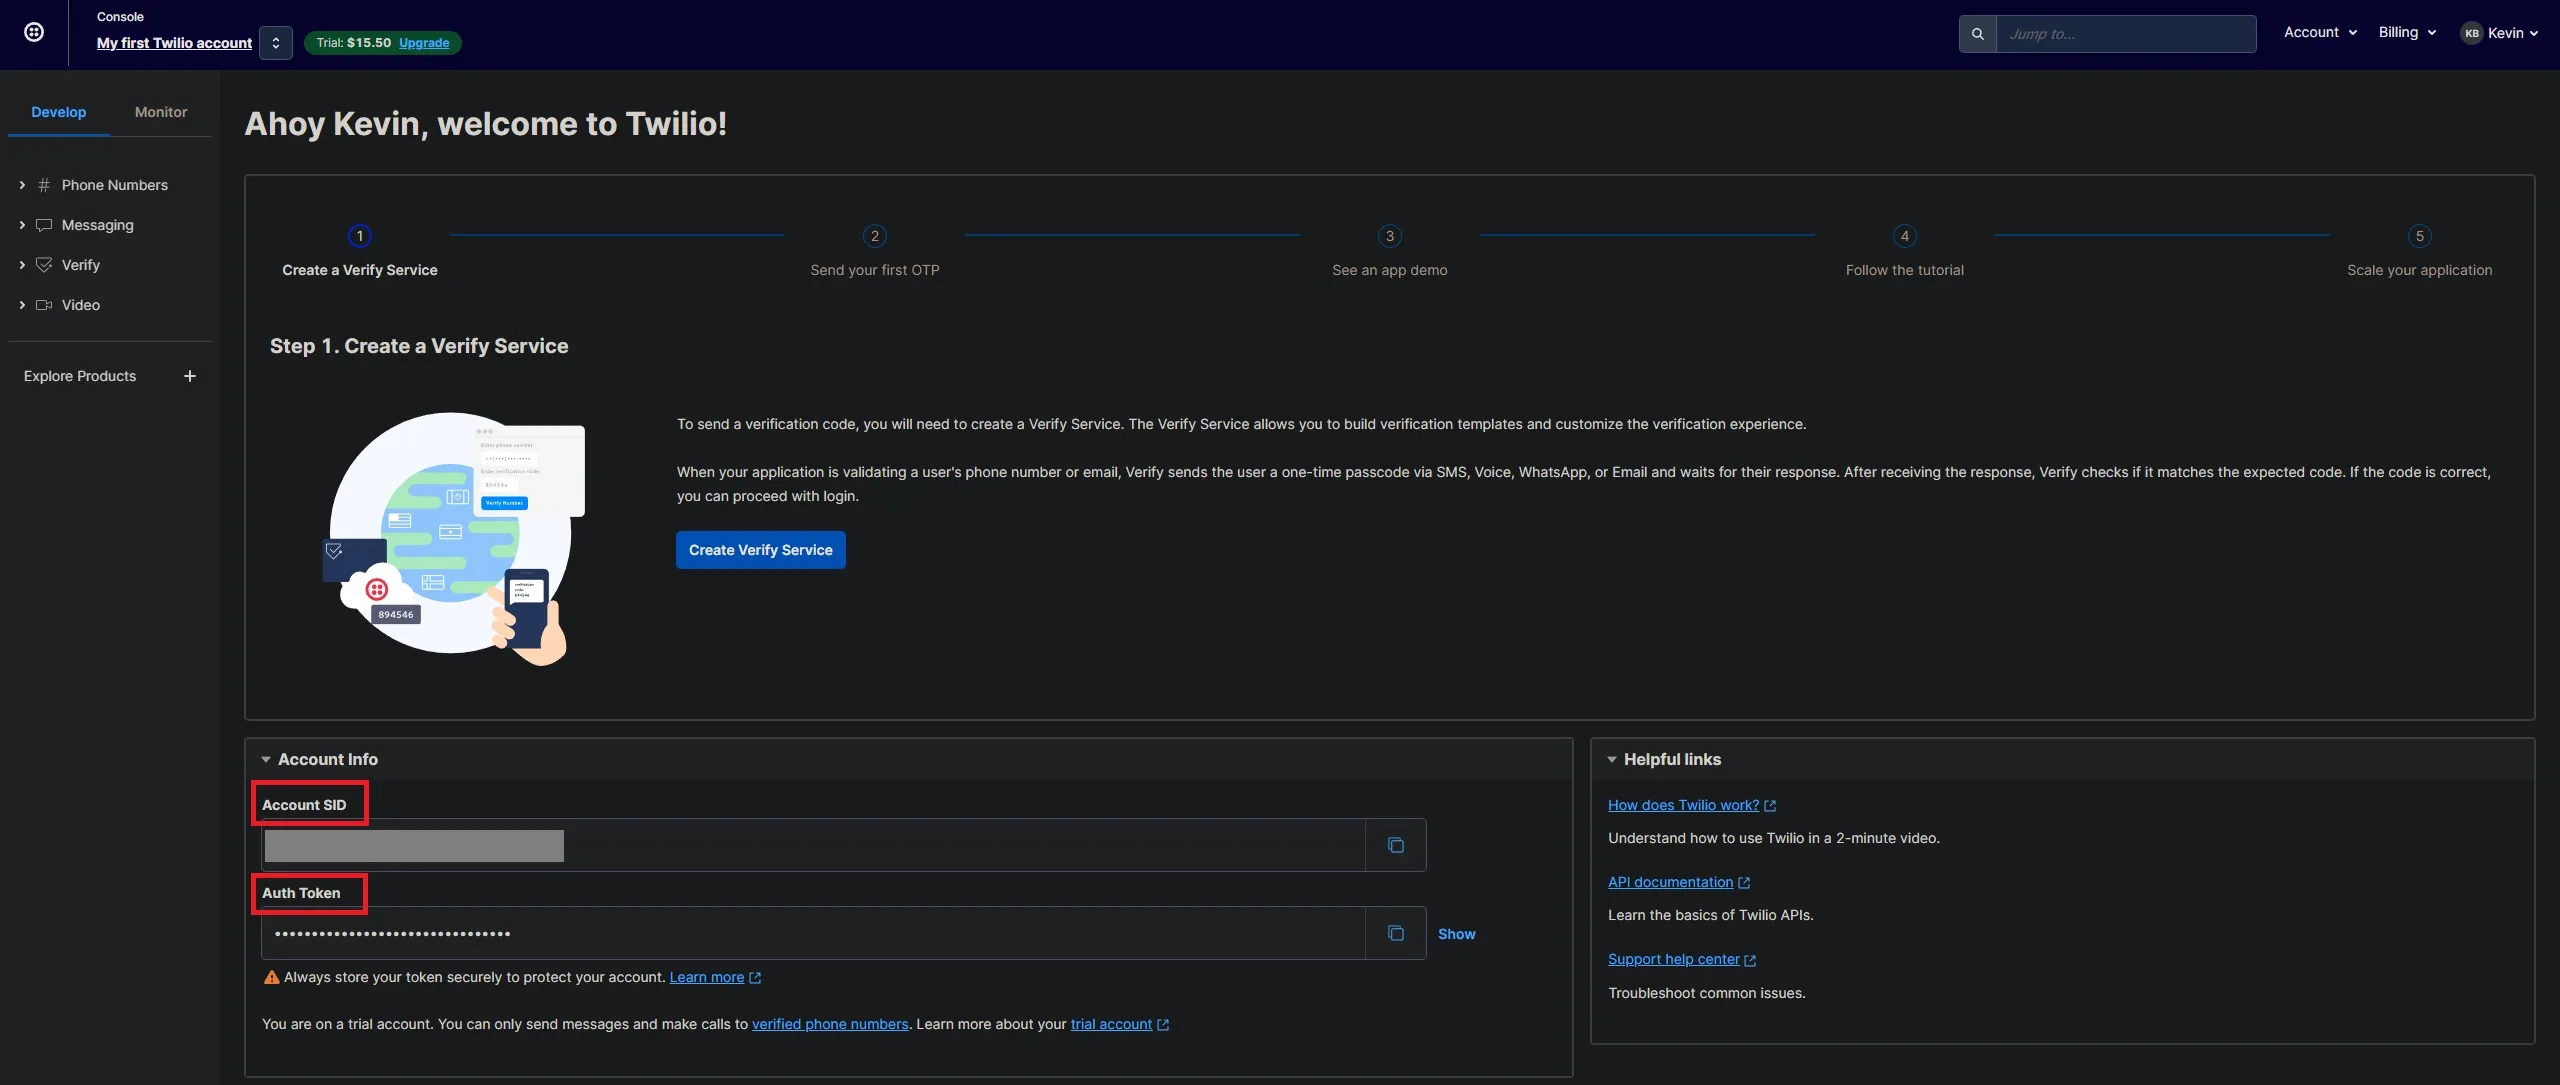
Task: Switch to the Develop tab
Action: (x=57, y=111)
